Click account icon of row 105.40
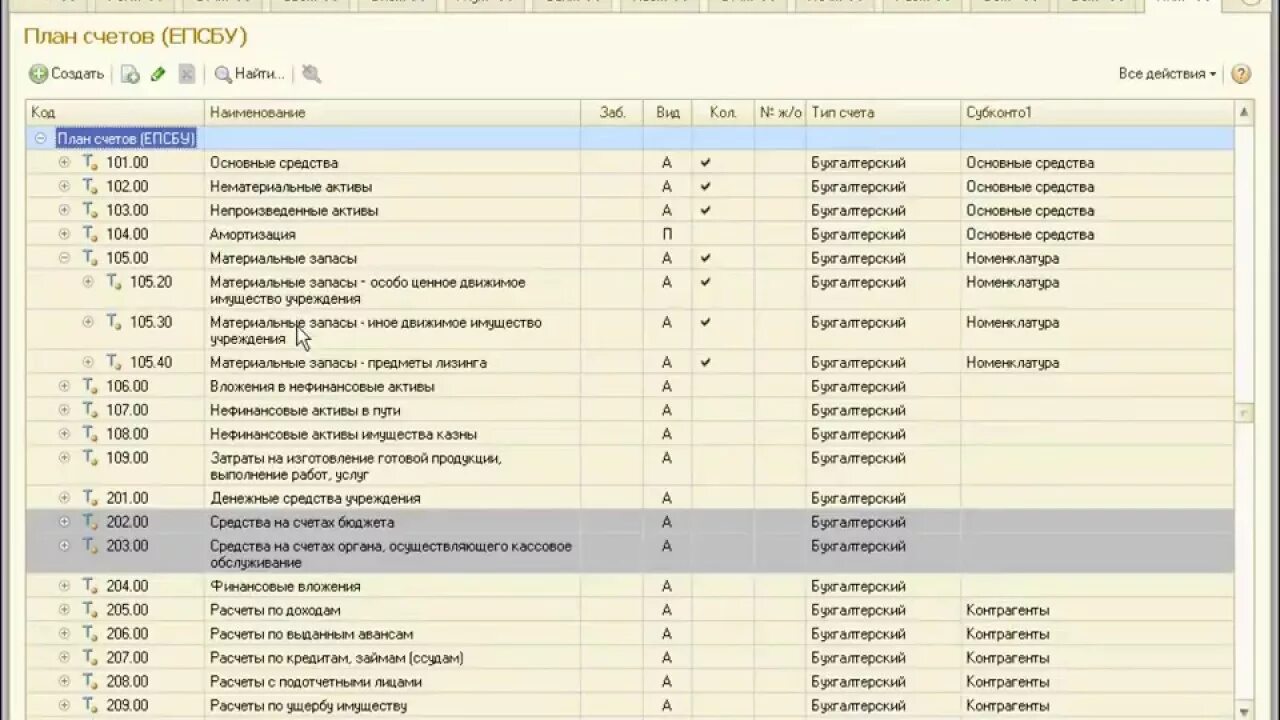The height and width of the screenshot is (720, 1280). (x=114, y=362)
